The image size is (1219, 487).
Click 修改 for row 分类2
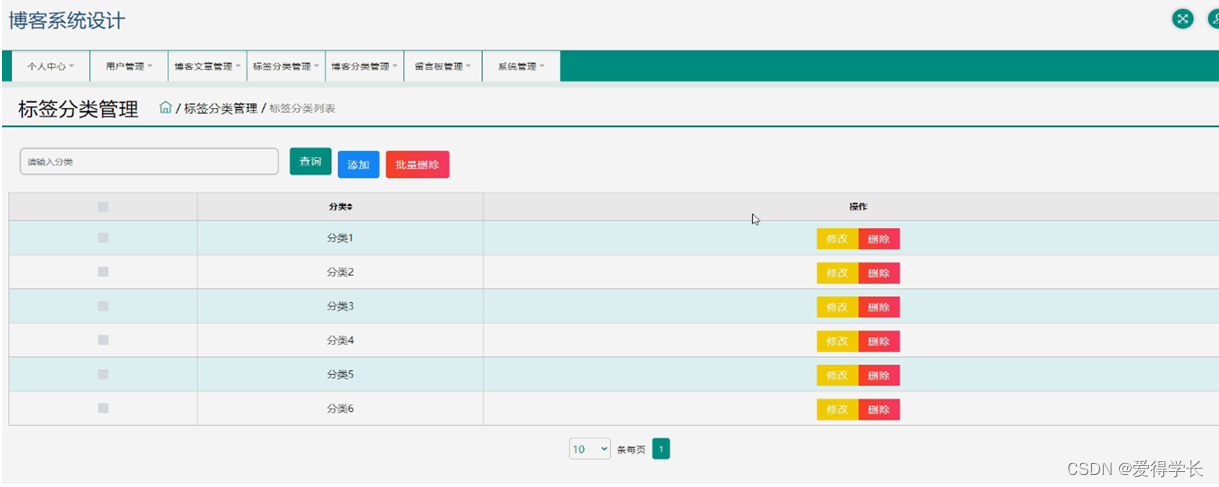(x=837, y=273)
